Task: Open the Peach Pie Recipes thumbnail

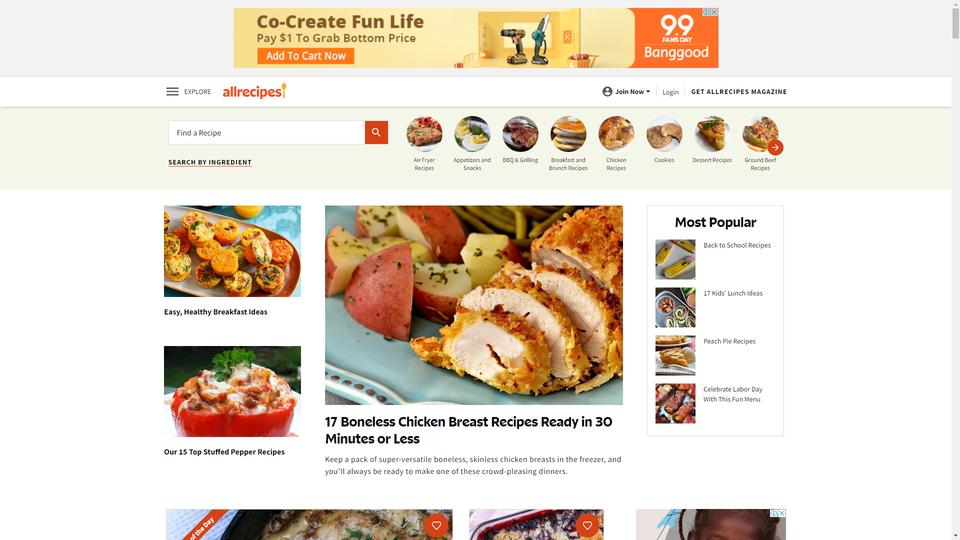Action: [x=675, y=355]
